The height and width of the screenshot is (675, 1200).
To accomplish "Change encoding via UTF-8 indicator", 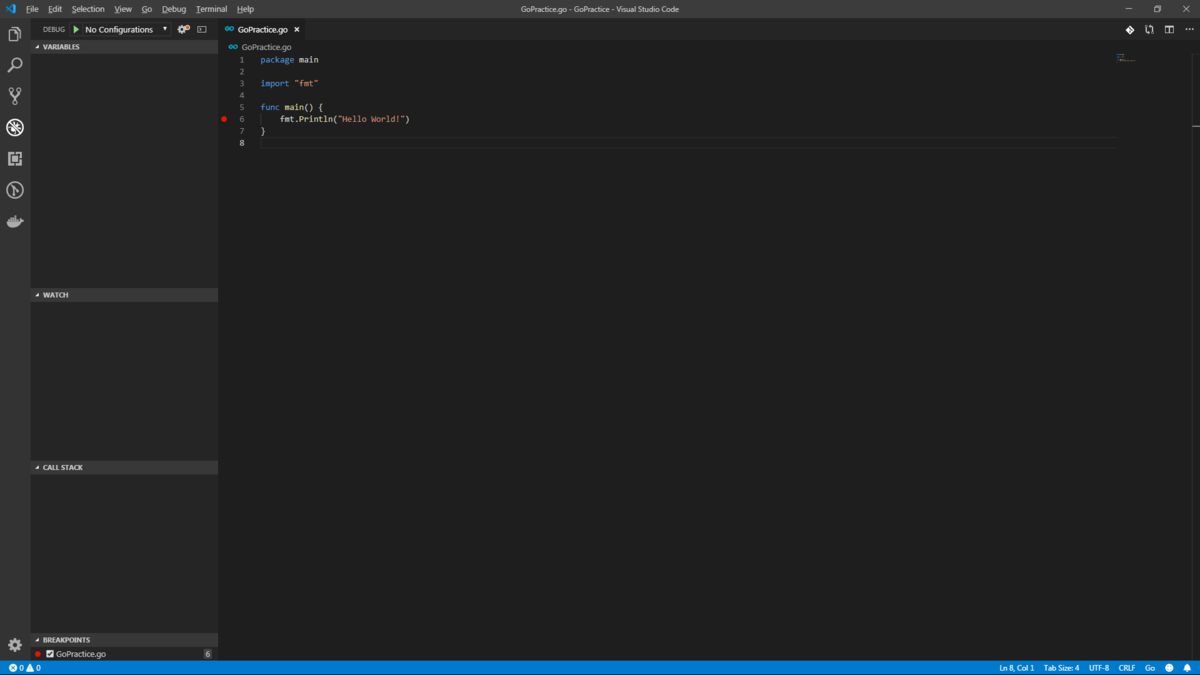I will coord(1099,668).
